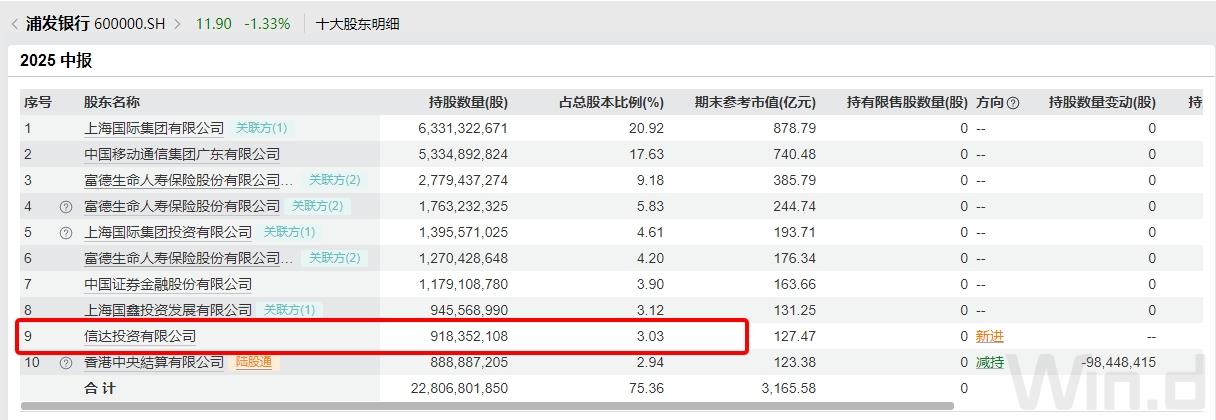This screenshot has width=1216, height=420.
Task: Click 关联方(2) tag in row 3
Action: pyautogui.click(x=334, y=180)
